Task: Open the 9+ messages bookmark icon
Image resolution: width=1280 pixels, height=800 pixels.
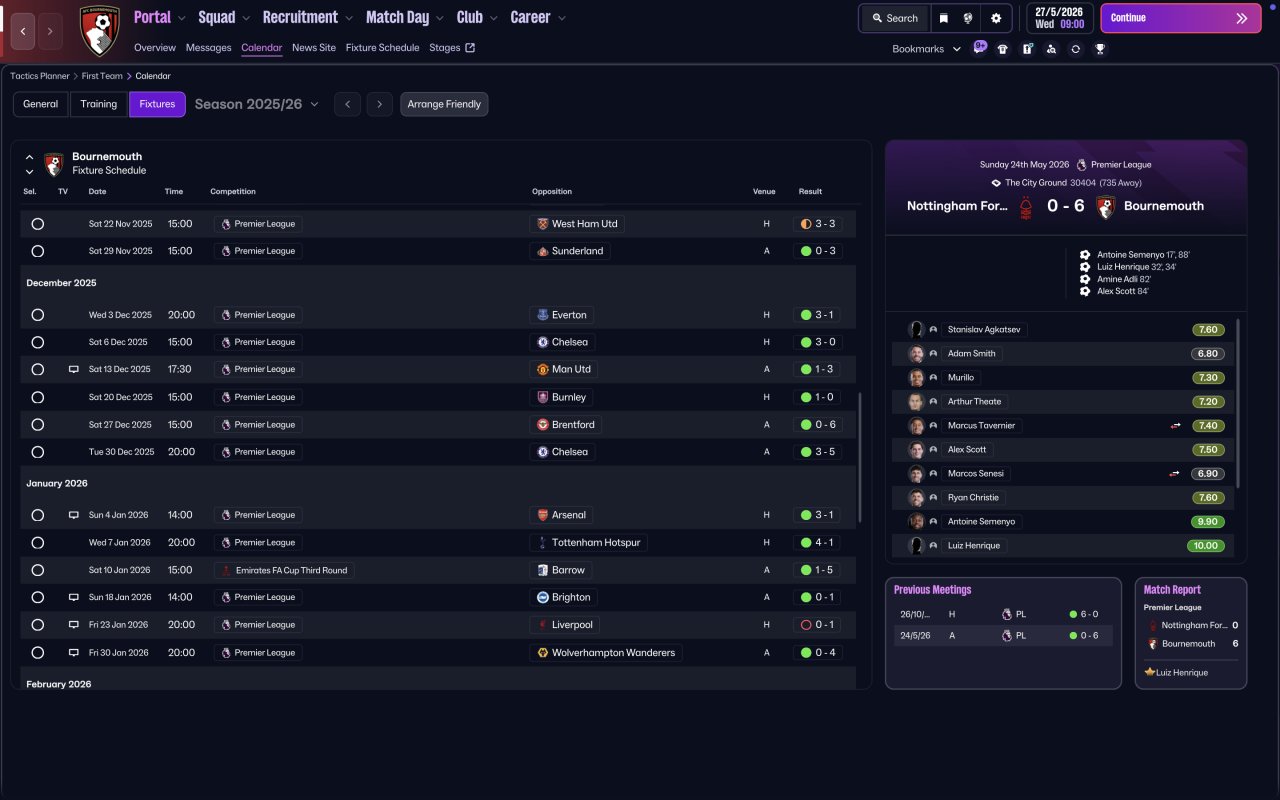Action: coord(980,48)
